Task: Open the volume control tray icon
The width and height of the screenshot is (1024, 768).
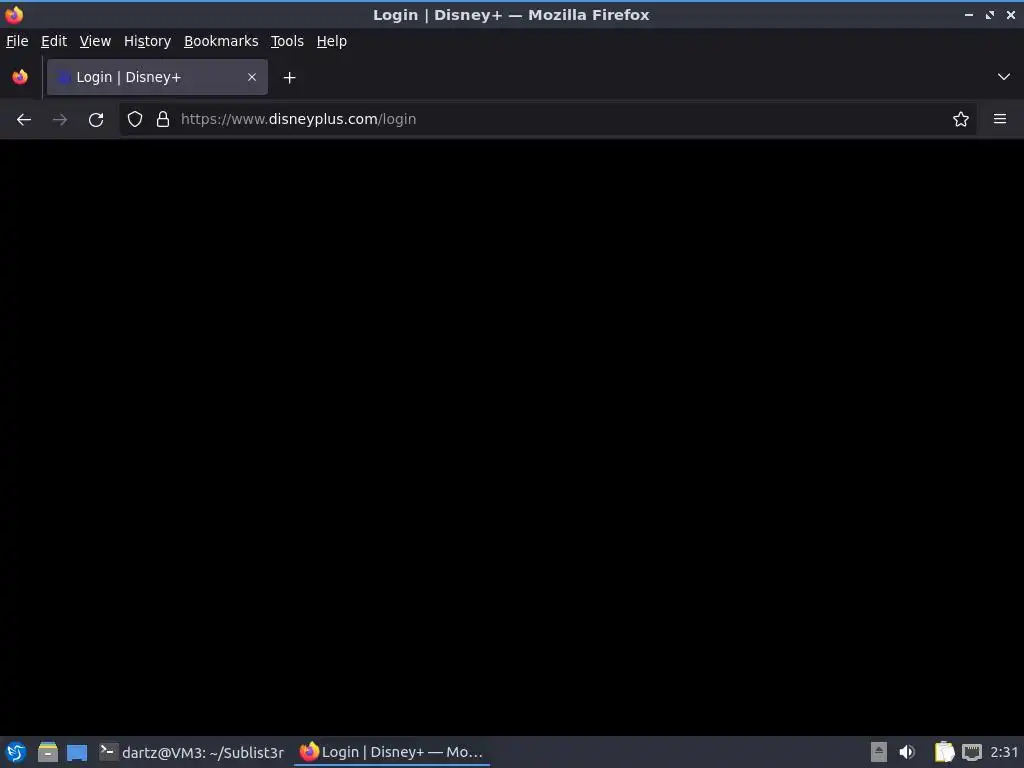Action: [x=906, y=752]
